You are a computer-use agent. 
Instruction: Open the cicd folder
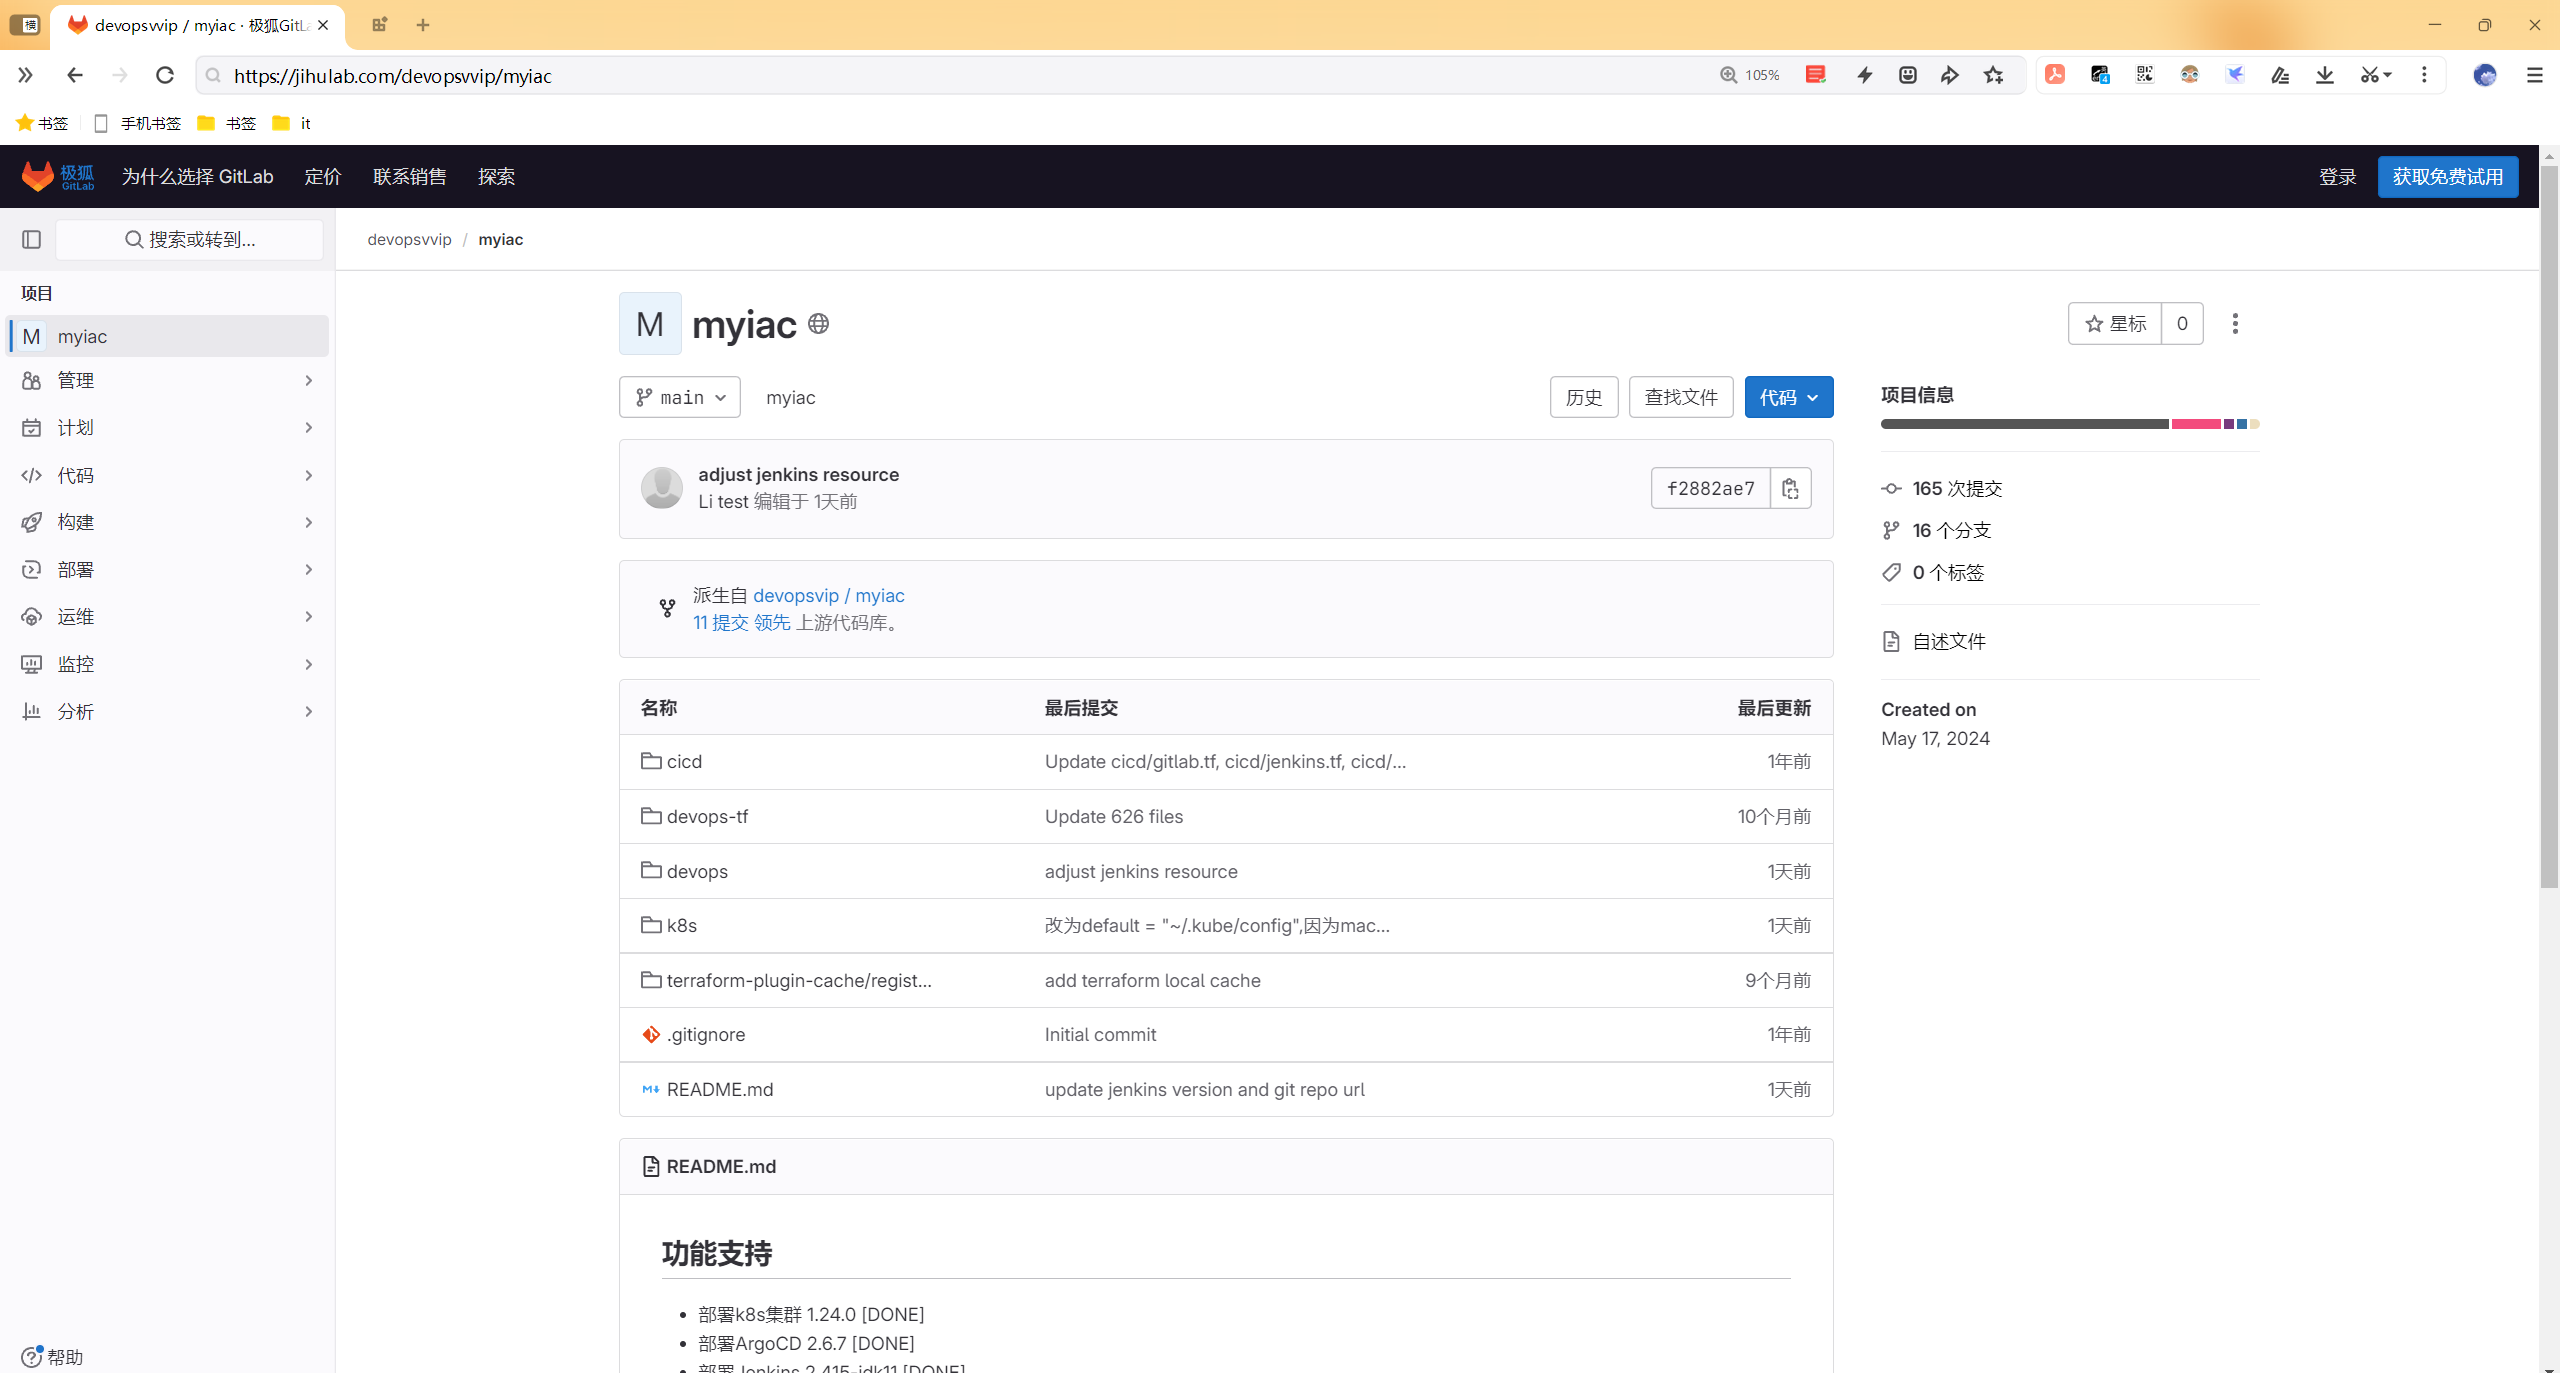tap(684, 761)
